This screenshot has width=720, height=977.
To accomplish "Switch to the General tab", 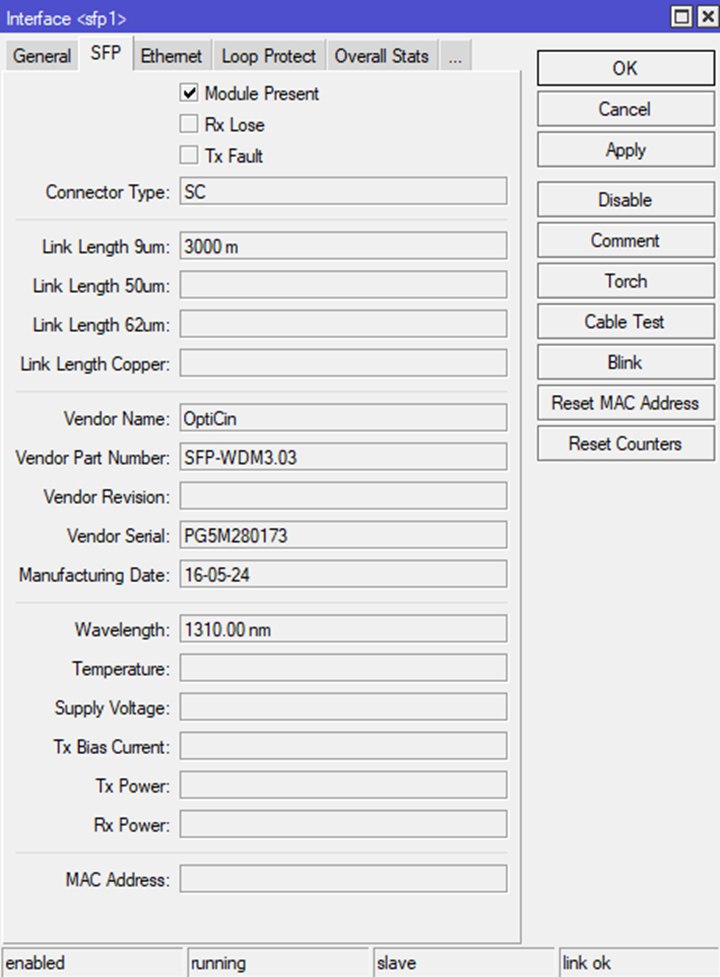I will (x=42, y=56).
